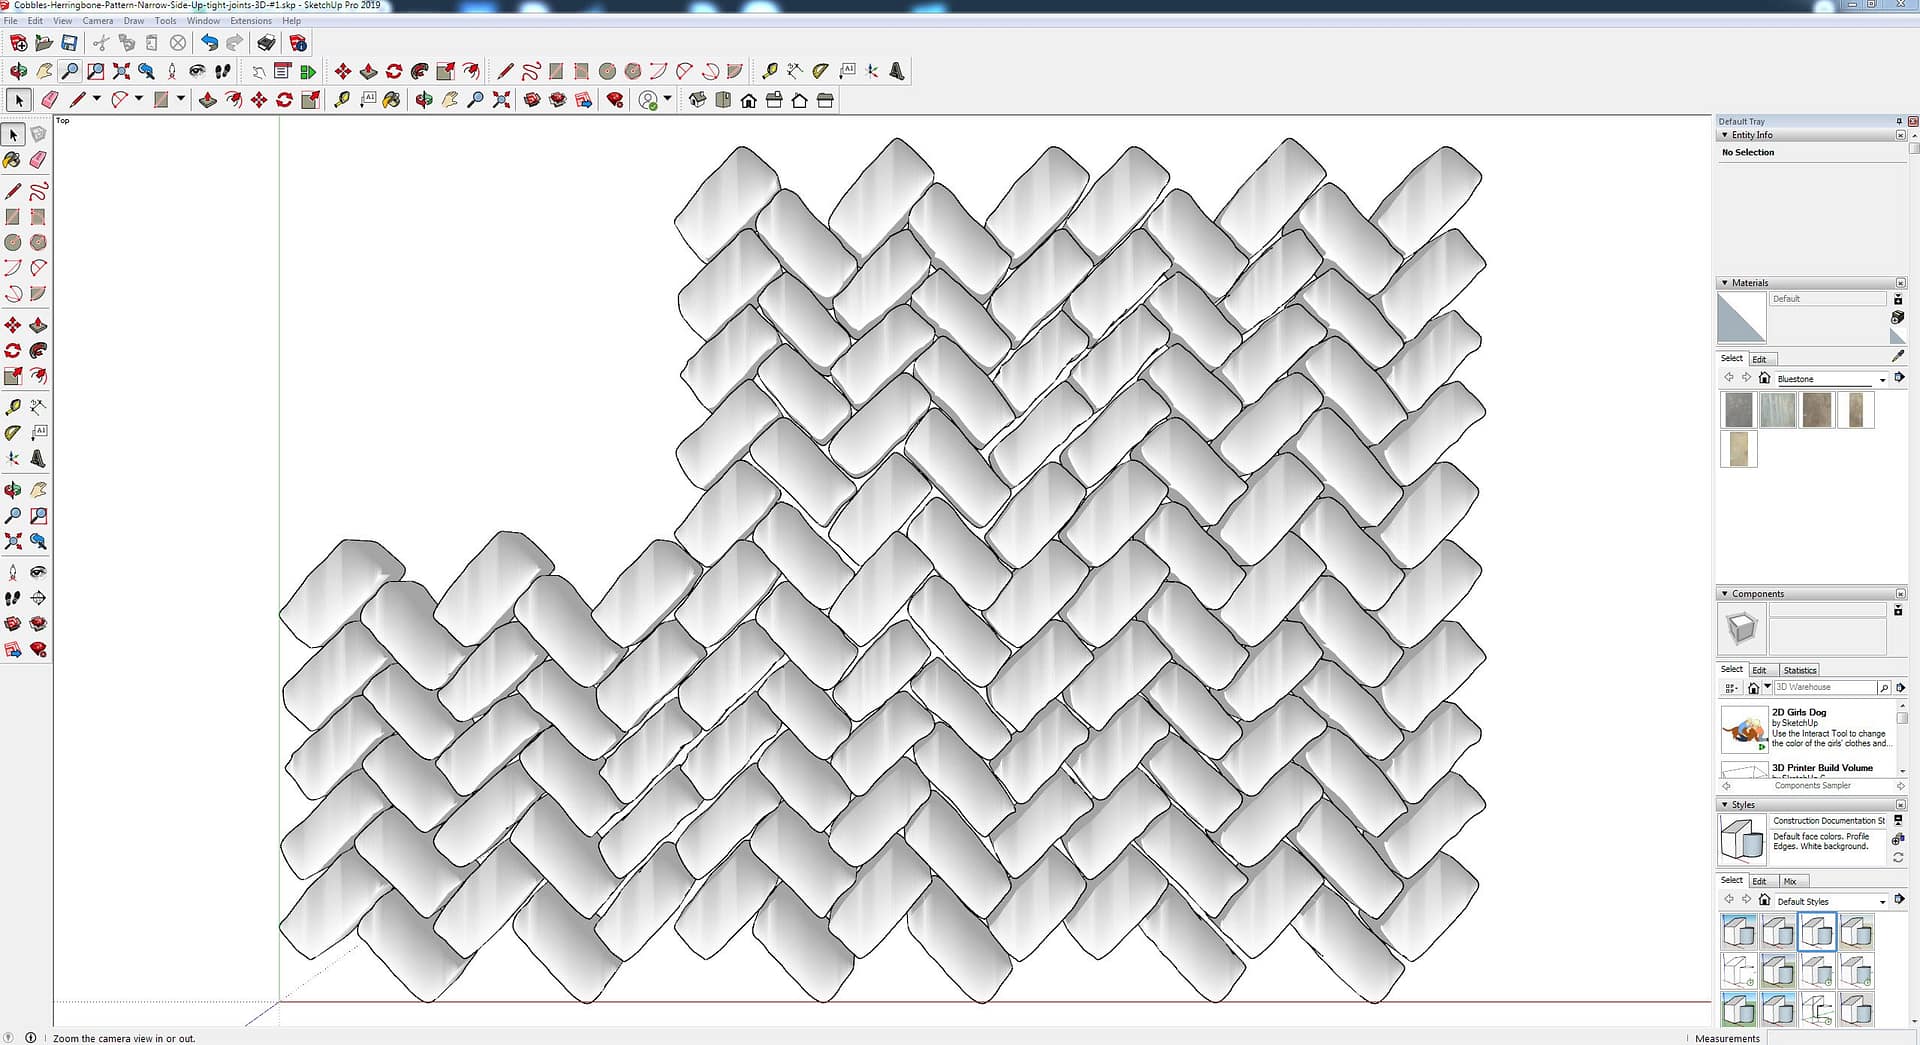
Task: Open the 3D Text tool in top toolbar
Action: [897, 71]
